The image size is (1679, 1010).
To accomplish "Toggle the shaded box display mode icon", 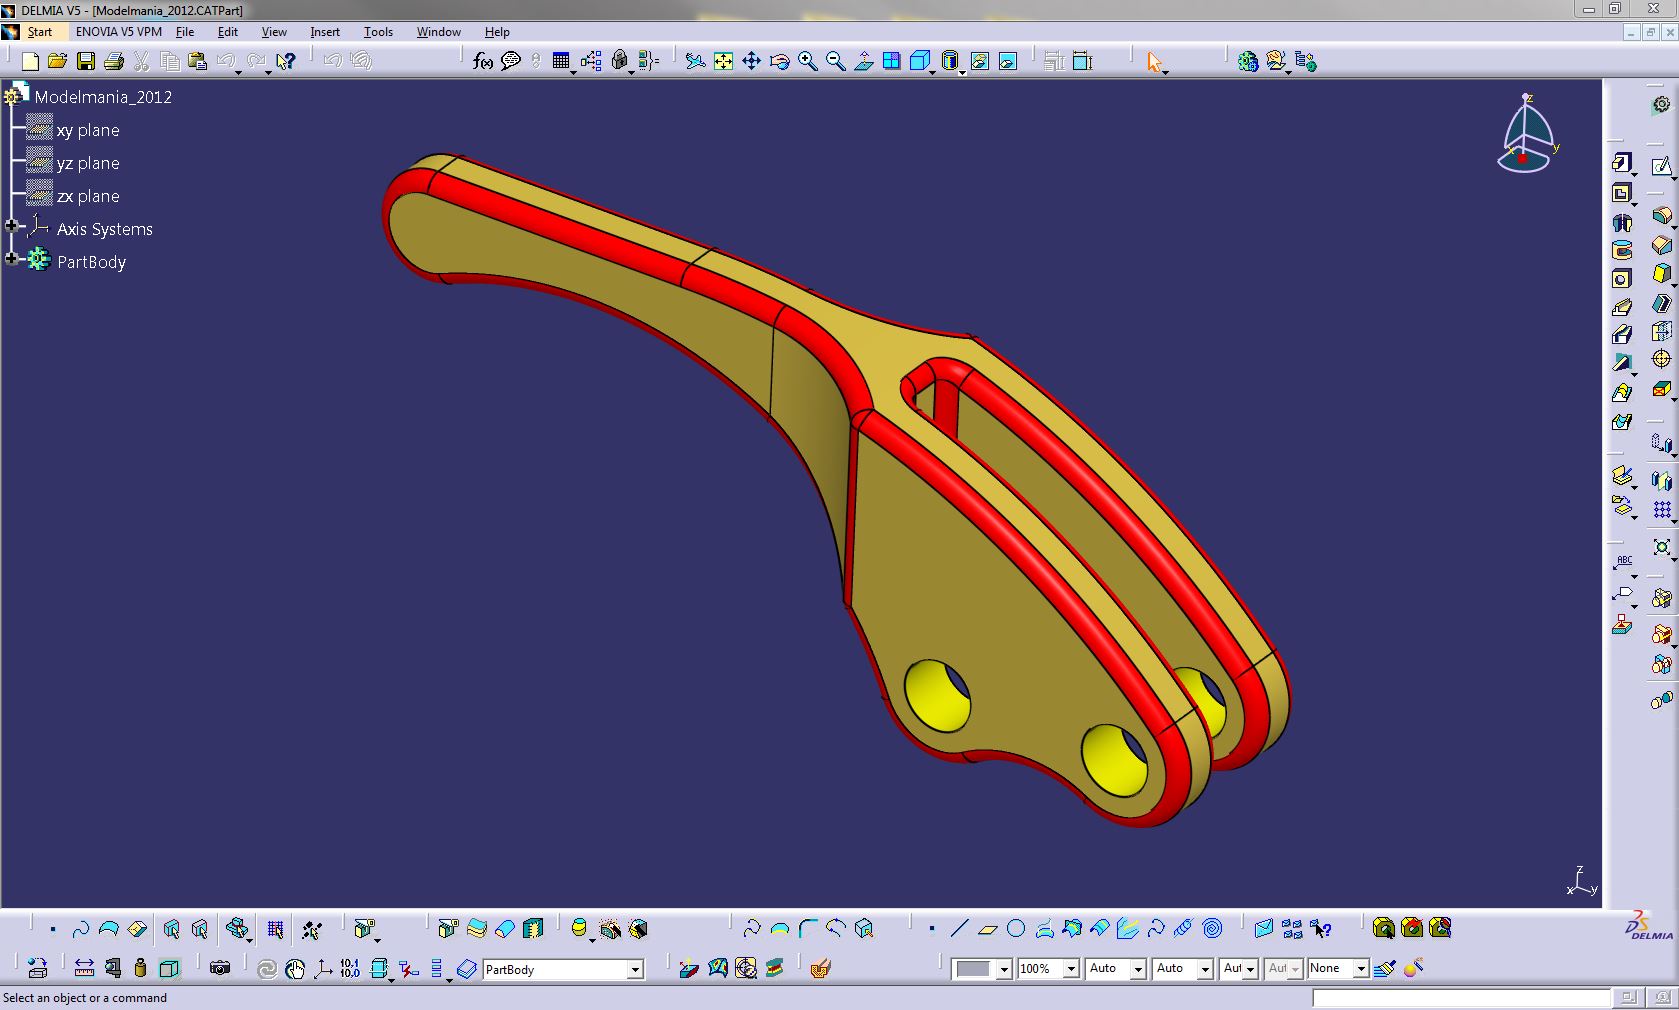I will (920, 62).
